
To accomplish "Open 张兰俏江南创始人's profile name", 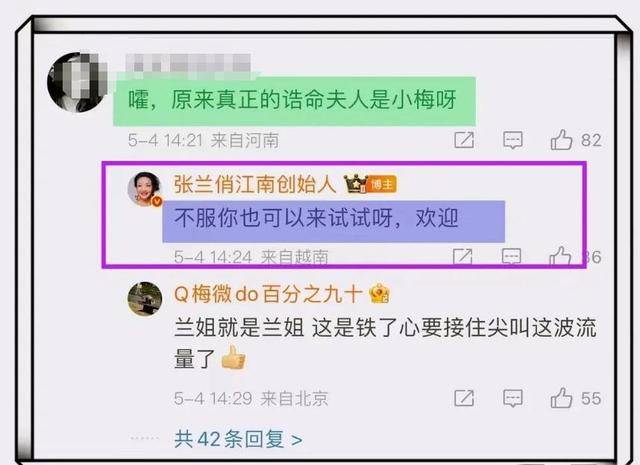I will (x=255, y=184).
